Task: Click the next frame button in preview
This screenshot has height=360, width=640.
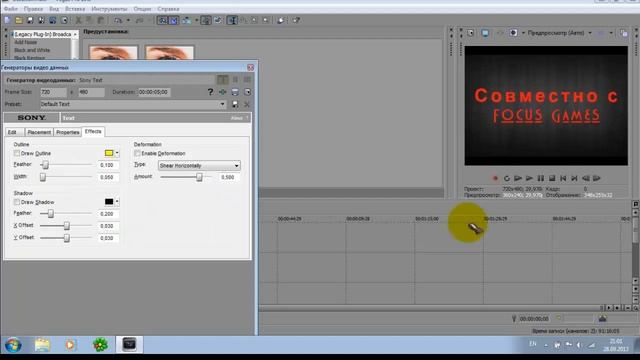Action: (x=597, y=178)
